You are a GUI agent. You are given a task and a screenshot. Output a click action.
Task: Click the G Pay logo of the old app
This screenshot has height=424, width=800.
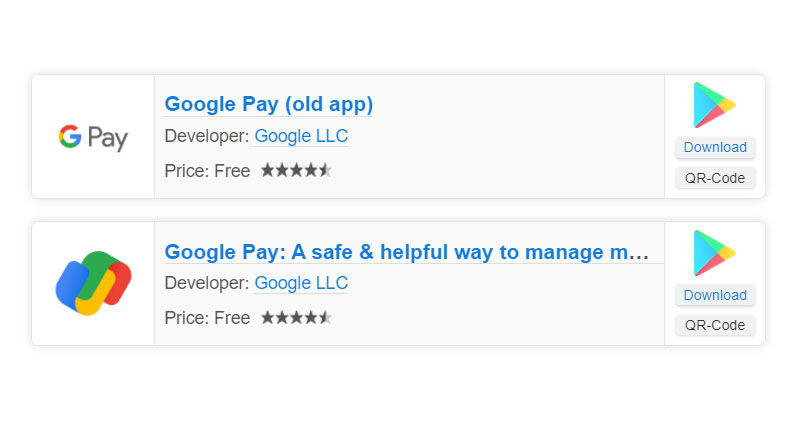point(93,137)
